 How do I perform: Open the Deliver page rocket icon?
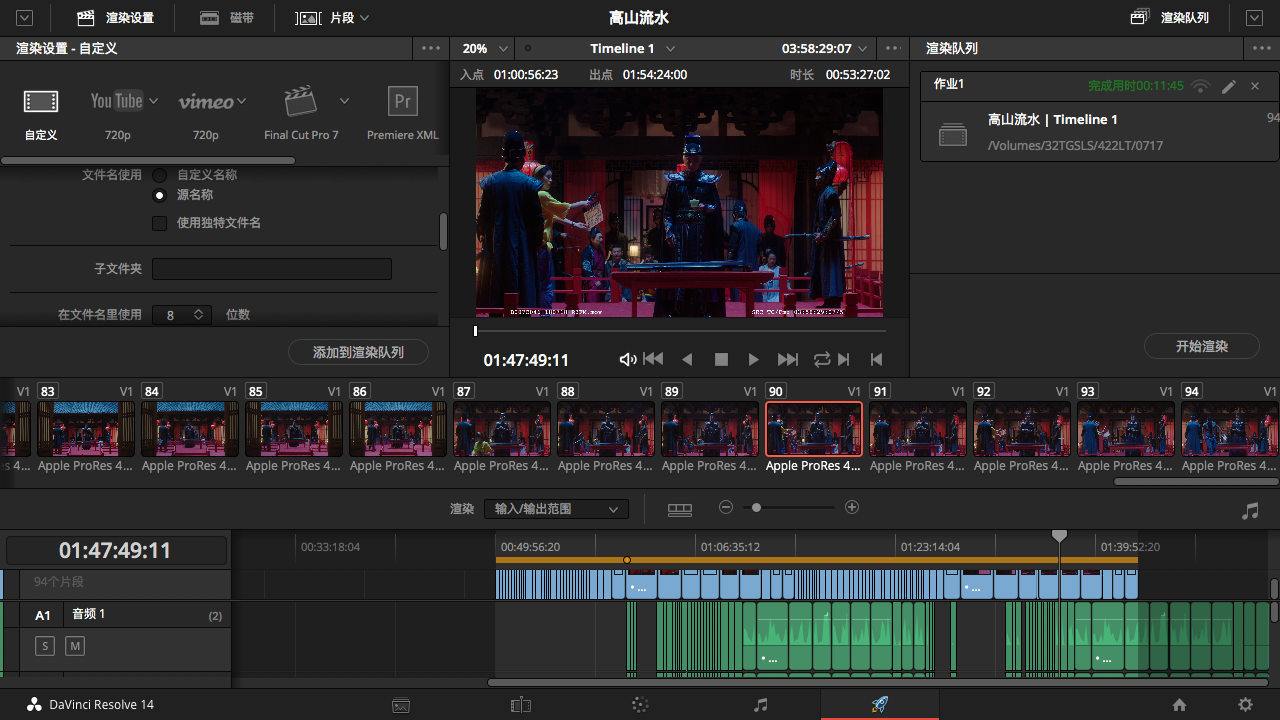(x=879, y=705)
